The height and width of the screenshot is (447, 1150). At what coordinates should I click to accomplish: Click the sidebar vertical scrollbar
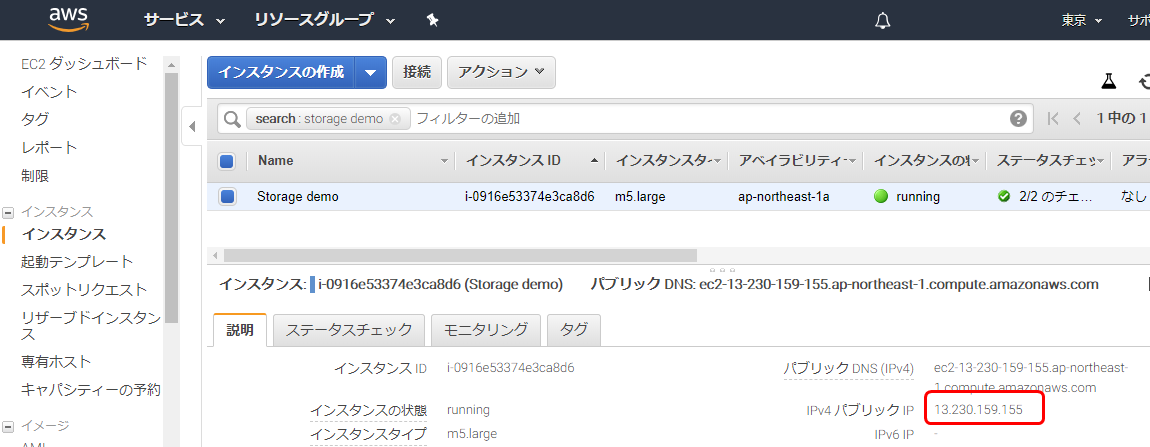(172, 198)
